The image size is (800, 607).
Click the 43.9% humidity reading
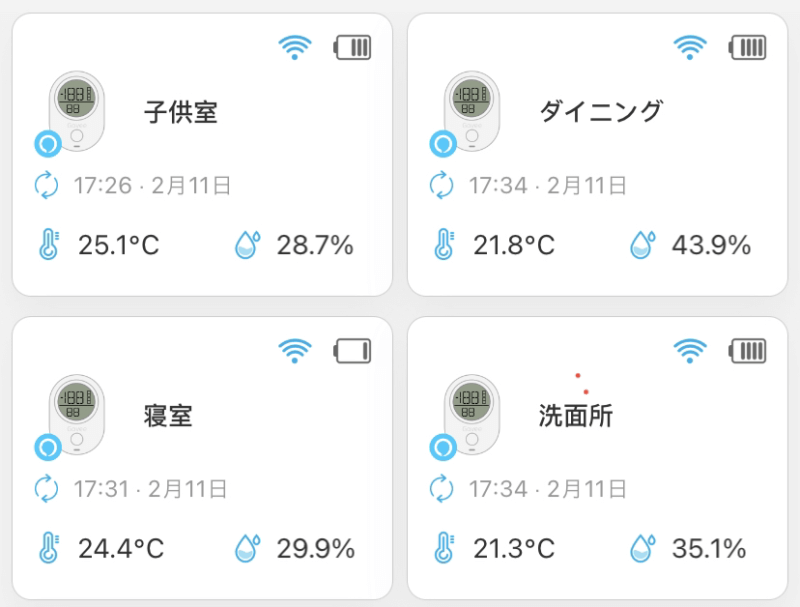pos(711,245)
